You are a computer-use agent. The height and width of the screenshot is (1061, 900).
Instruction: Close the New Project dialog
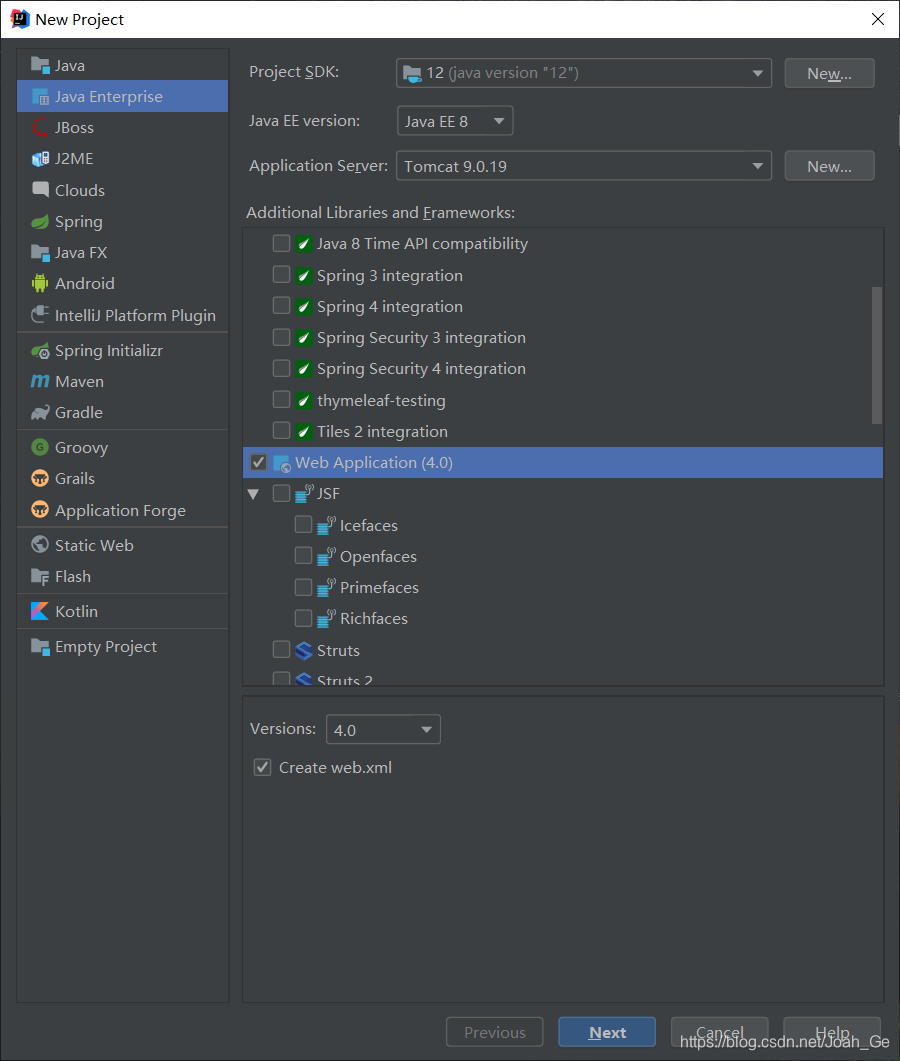pos(878,19)
